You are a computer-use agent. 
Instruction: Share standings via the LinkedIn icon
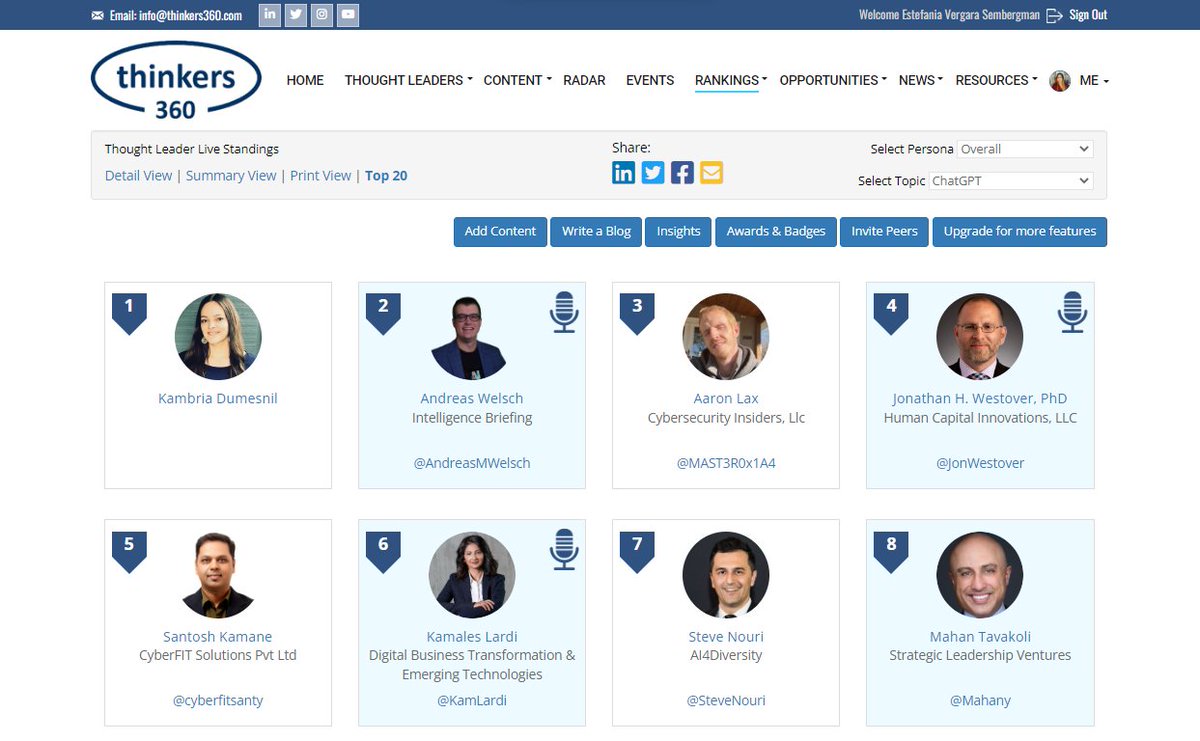[623, 172]
